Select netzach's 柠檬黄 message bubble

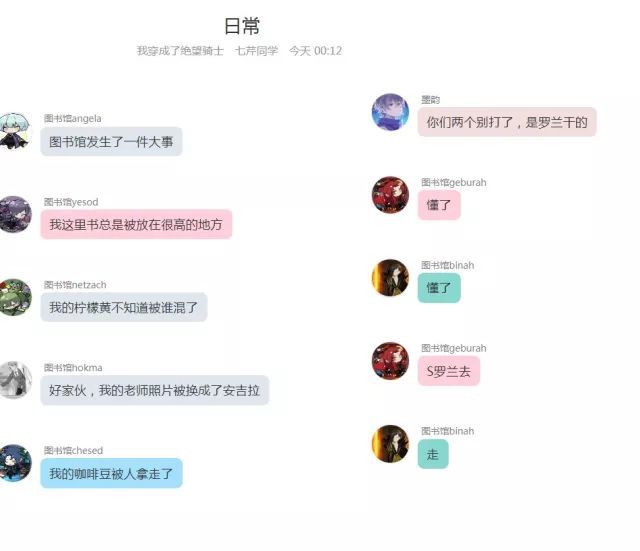[124, 307]
